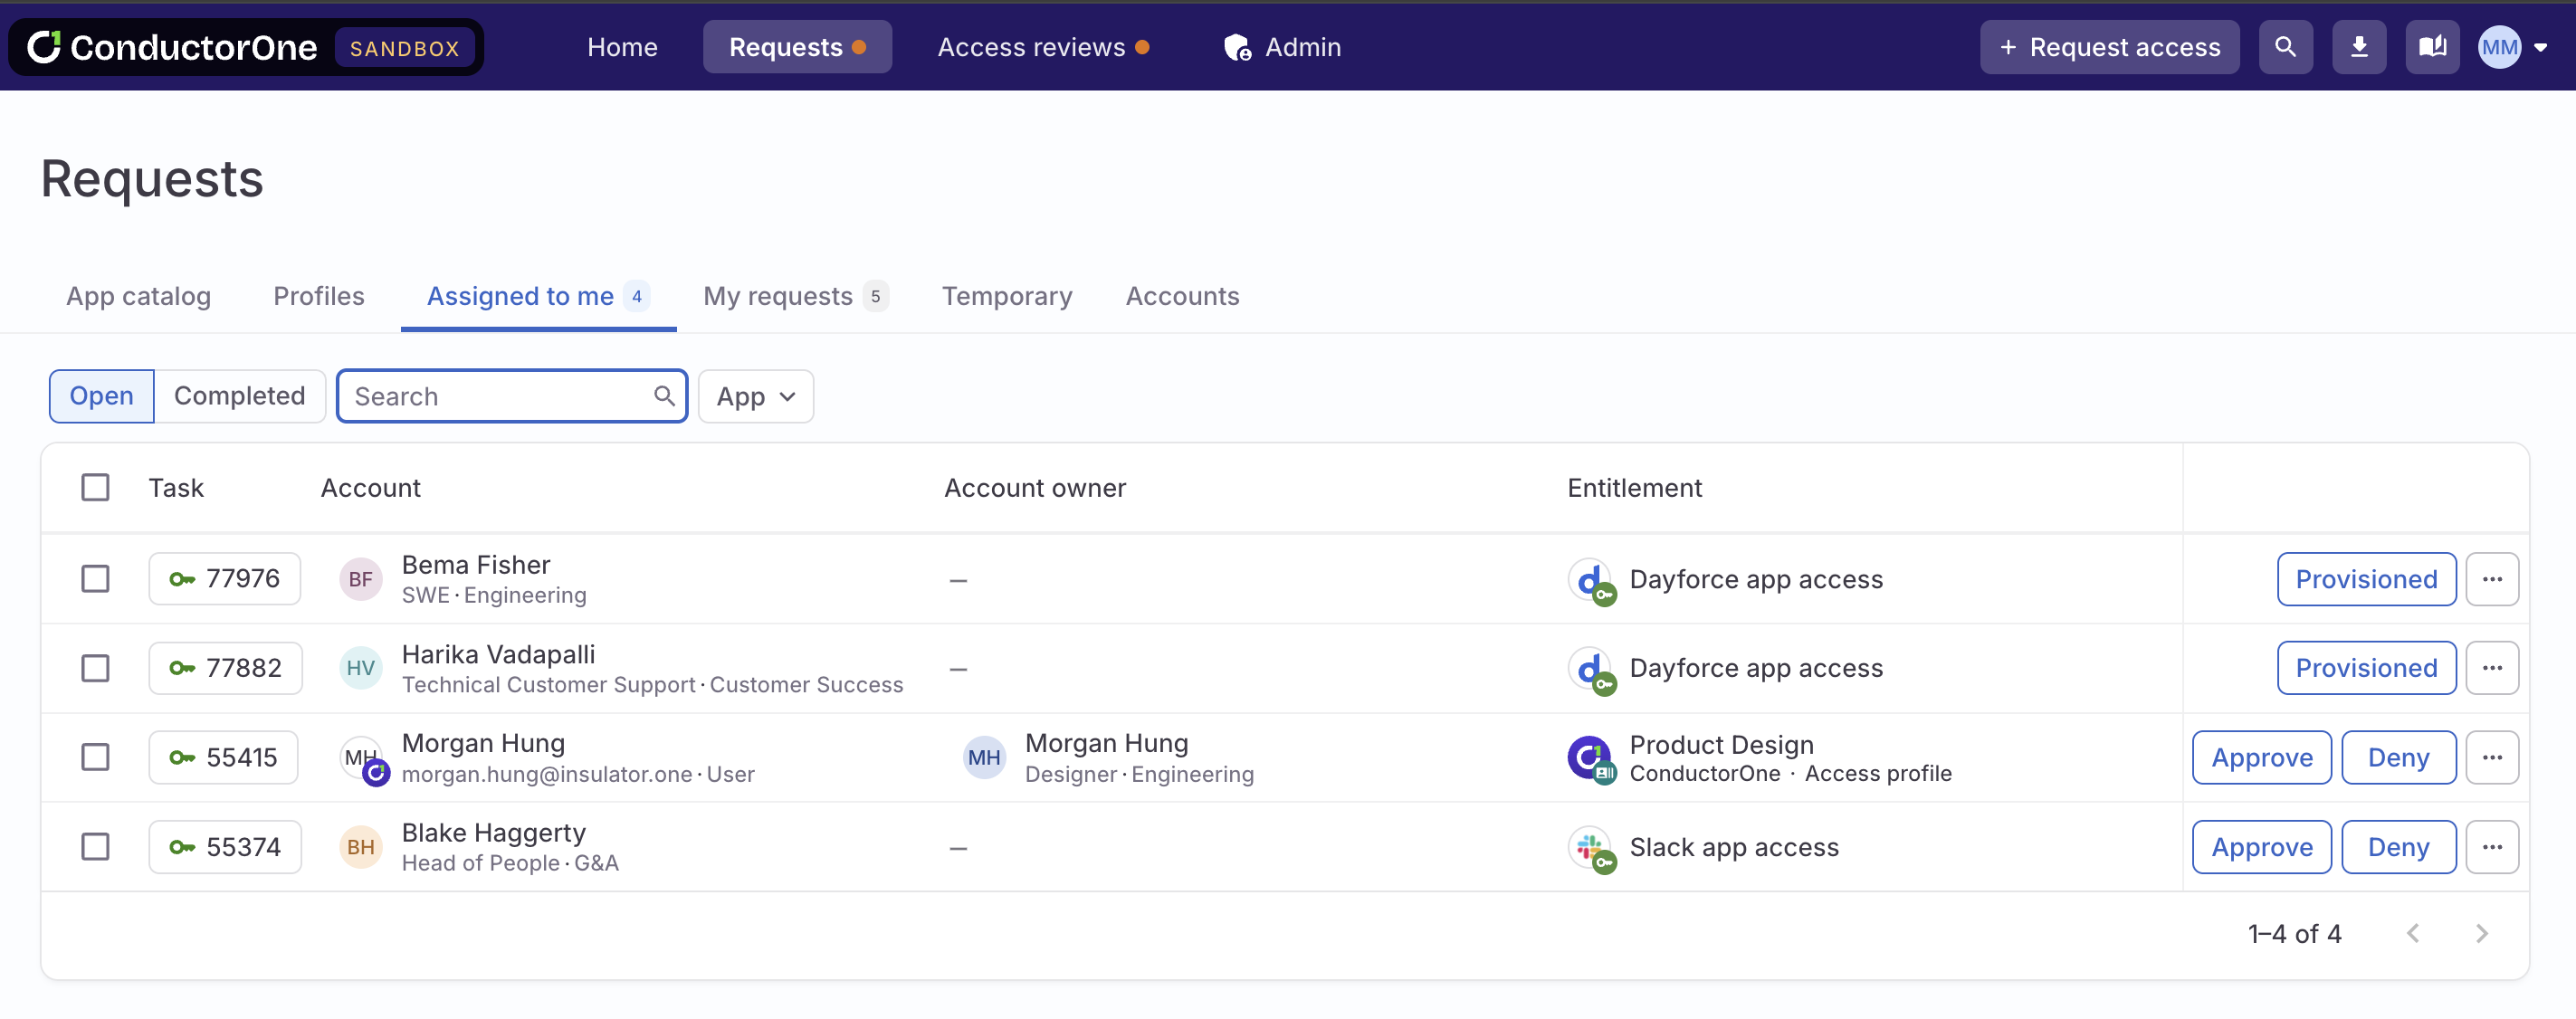The image size is (2576, 1019).
Task: Open the Access reviews section
Action: 1033,46
